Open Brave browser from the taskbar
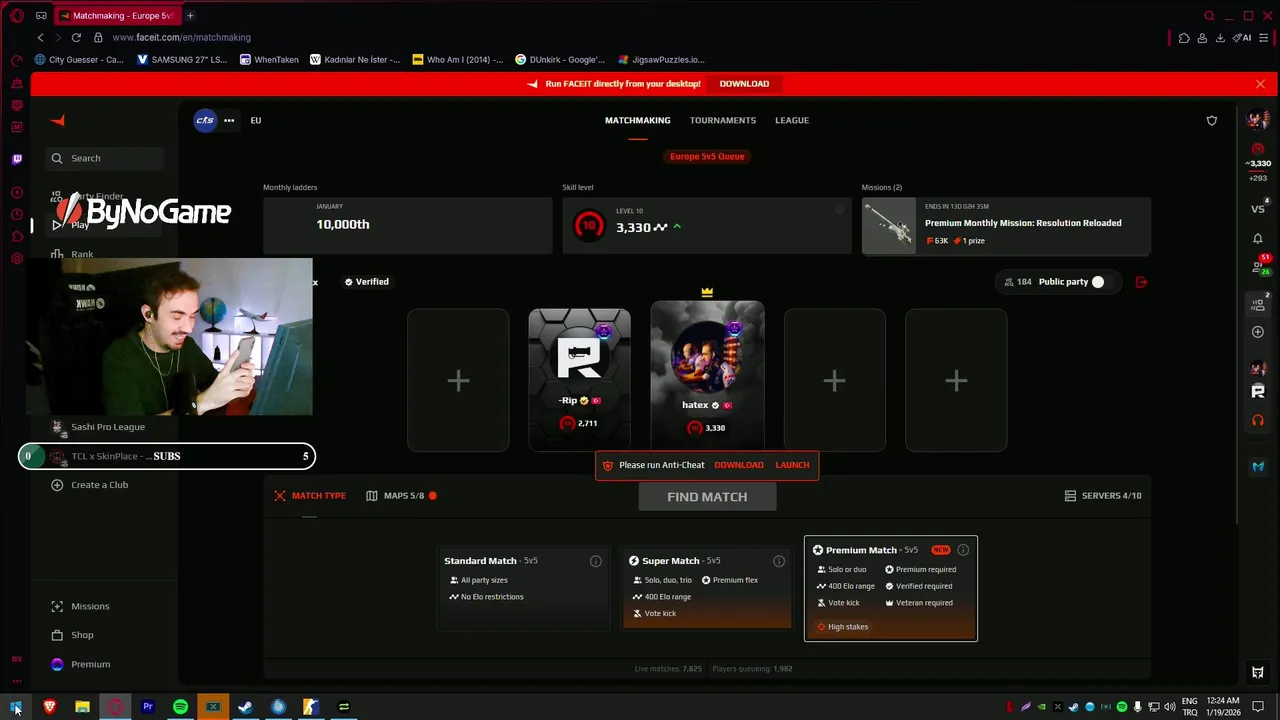This screenshot has width=1280, height=720. (50, 707)
